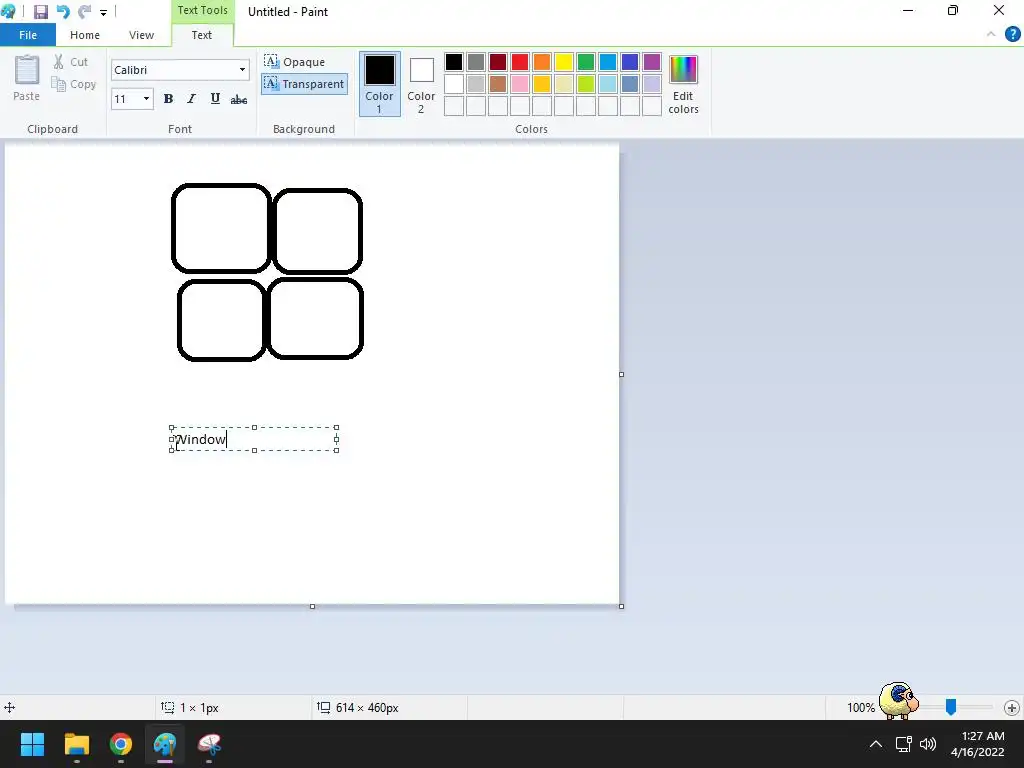Toggle Strikethrough formatting

(239, 99)
